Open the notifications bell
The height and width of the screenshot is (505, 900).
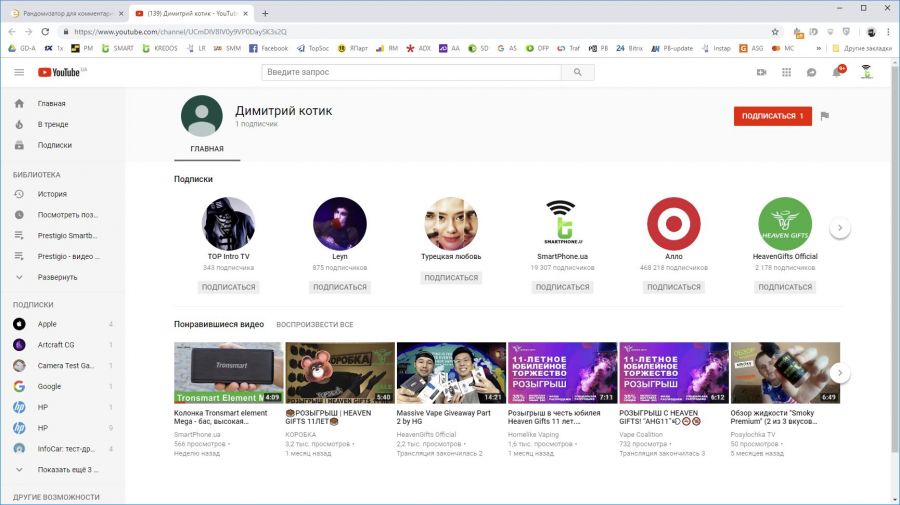[837, 72]
